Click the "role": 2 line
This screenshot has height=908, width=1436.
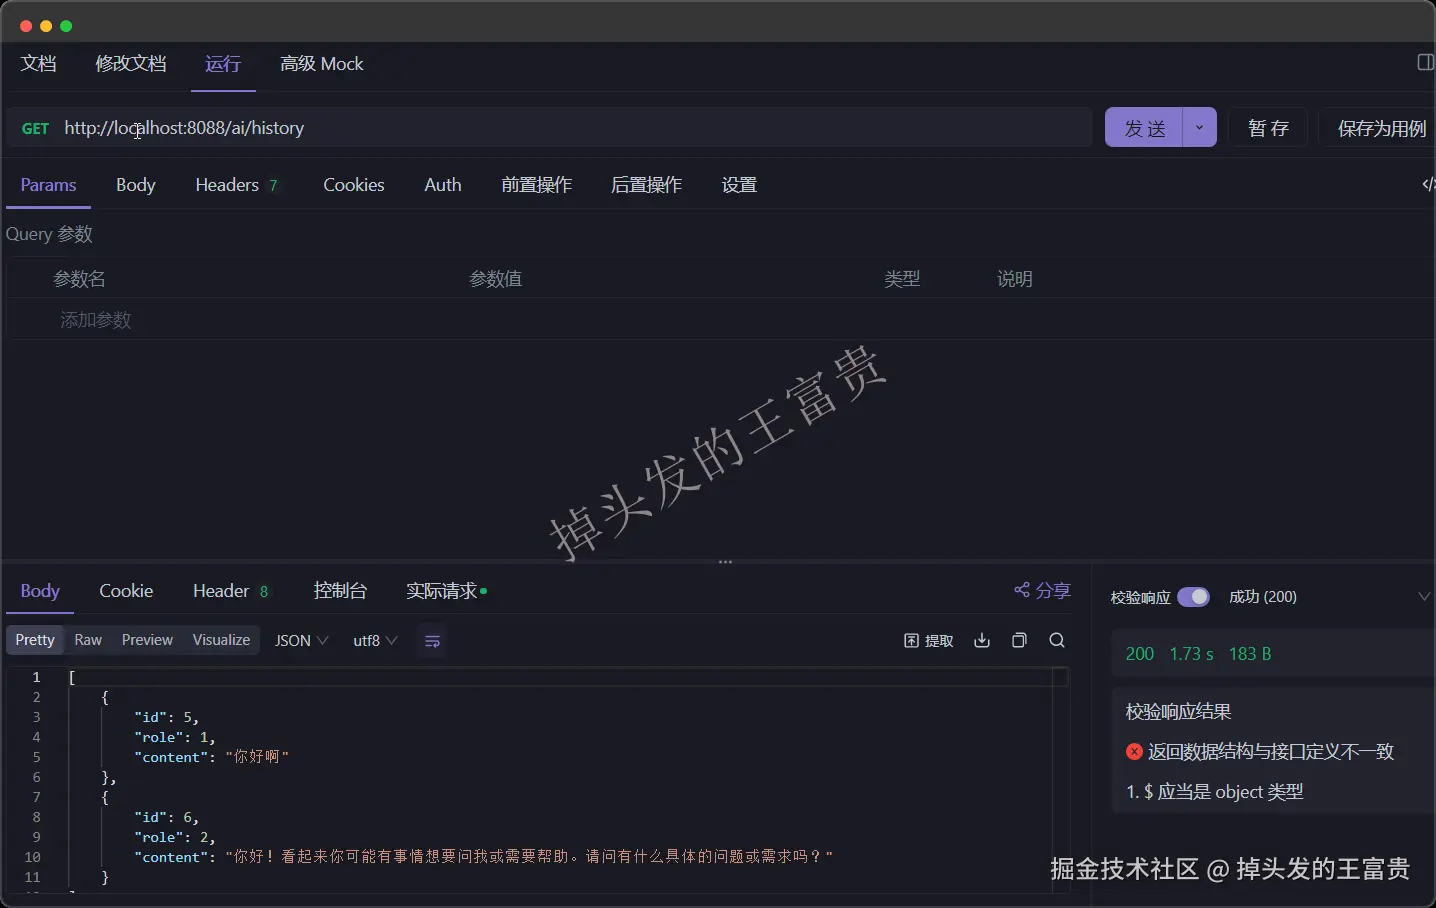coord(175,837)
